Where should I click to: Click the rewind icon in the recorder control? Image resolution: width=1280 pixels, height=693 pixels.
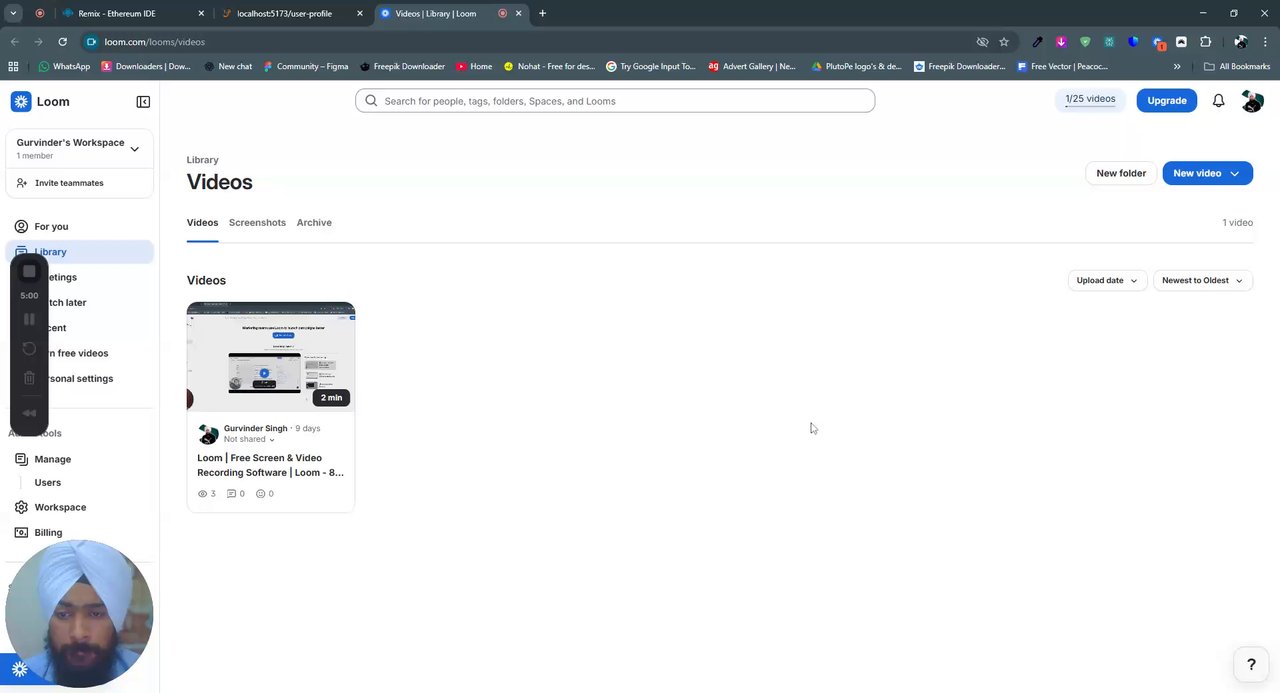(x=29, y=413)
